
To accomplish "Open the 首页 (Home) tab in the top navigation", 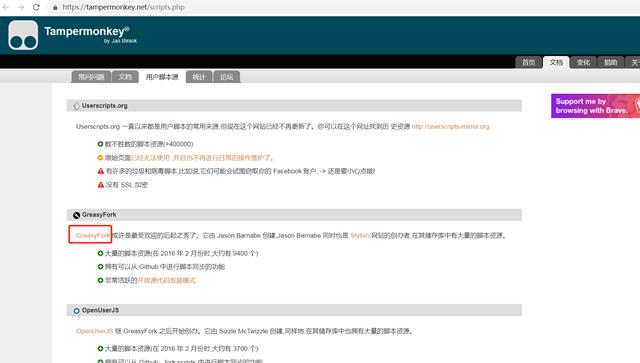I will [529, 62].
